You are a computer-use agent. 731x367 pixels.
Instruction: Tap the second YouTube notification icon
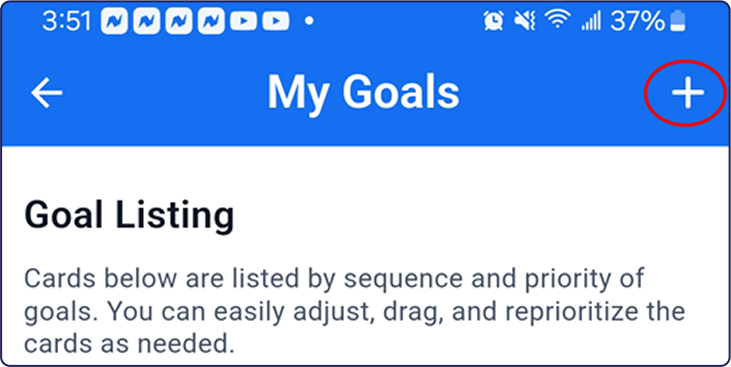[x=276, y=21]
